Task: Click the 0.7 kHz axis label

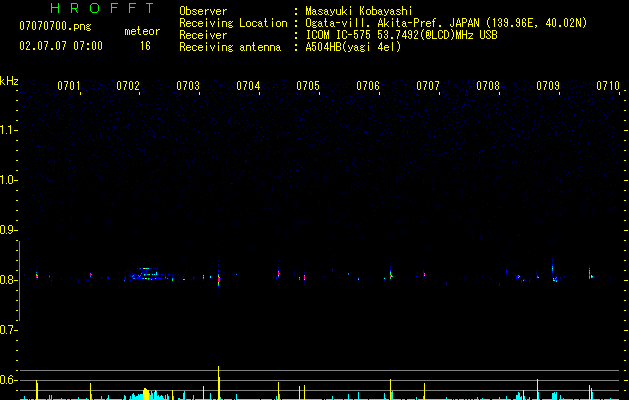Action: pos(8,330)
